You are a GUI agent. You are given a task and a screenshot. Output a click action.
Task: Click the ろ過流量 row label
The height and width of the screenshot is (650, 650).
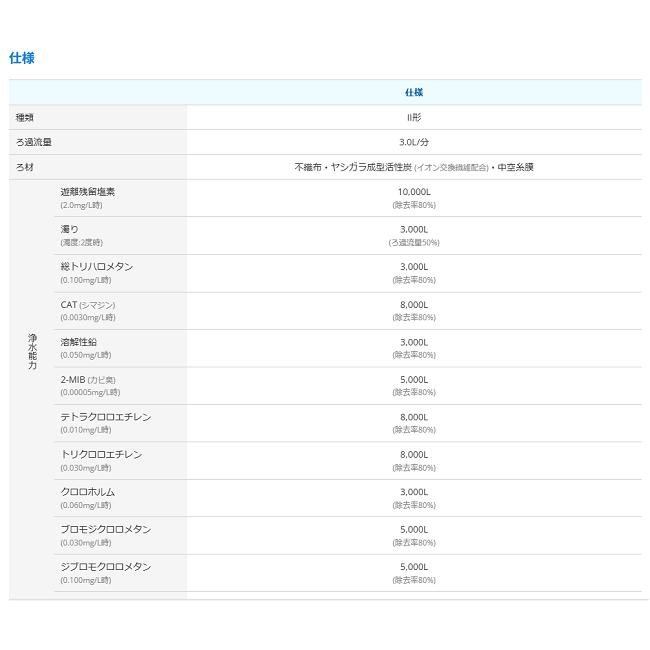point(34,142)
